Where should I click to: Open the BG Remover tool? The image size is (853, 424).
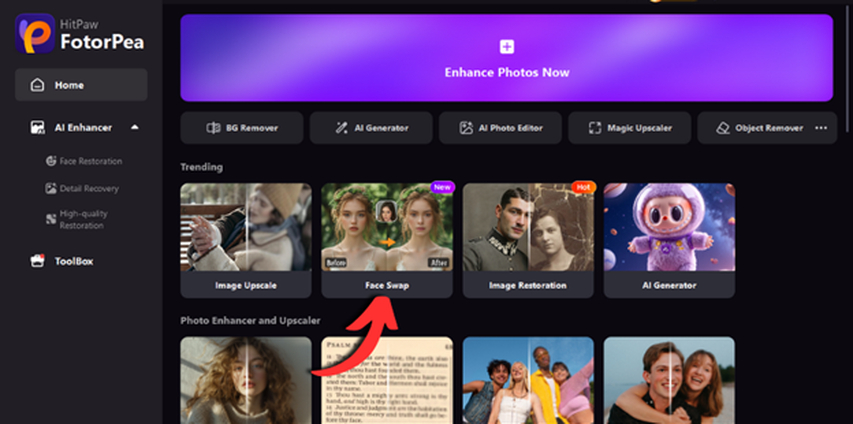[242, 128]
